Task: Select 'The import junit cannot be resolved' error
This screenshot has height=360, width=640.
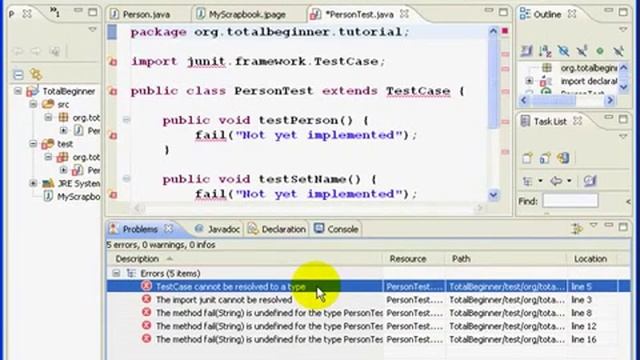Action: 224,300
